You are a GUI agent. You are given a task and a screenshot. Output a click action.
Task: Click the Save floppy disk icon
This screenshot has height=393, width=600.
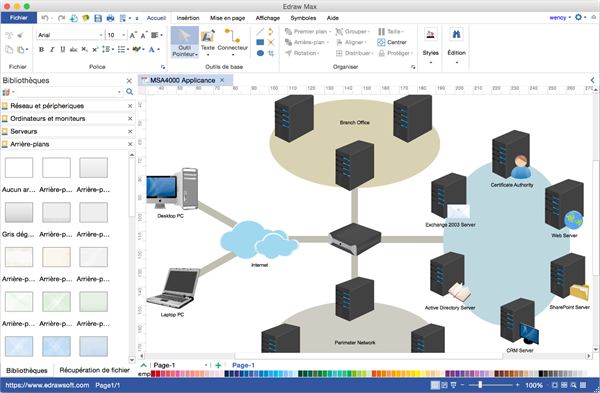98,18
